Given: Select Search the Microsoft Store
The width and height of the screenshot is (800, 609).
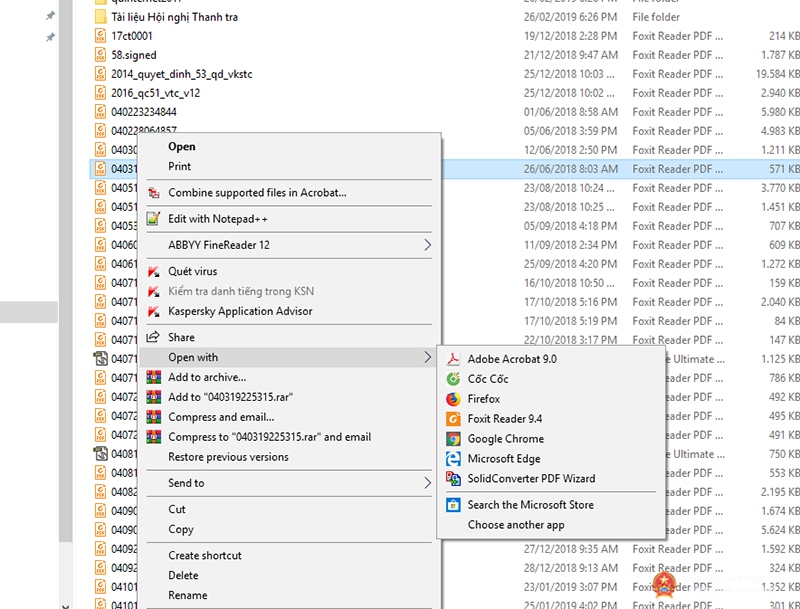Looking at the screenshot, I should (x=551, y=505).
